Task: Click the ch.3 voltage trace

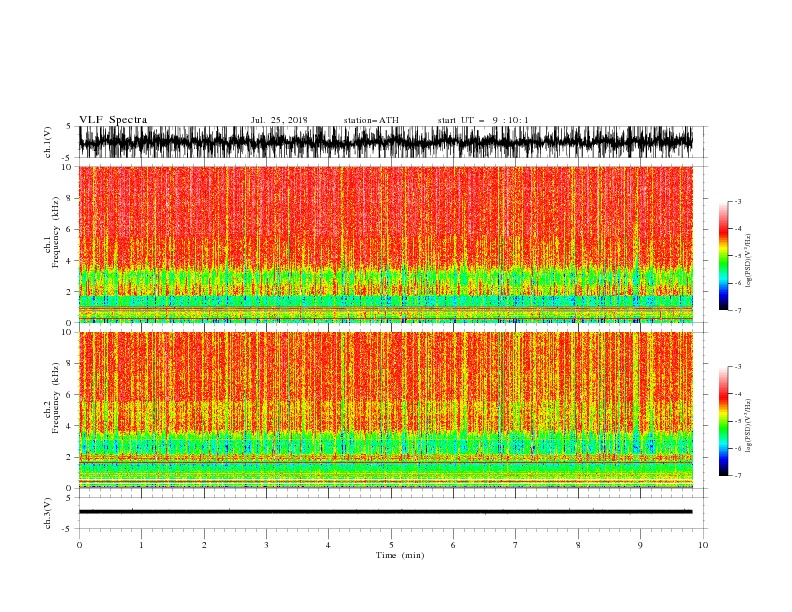Action: pyautogui.click(x=385, y=512)
